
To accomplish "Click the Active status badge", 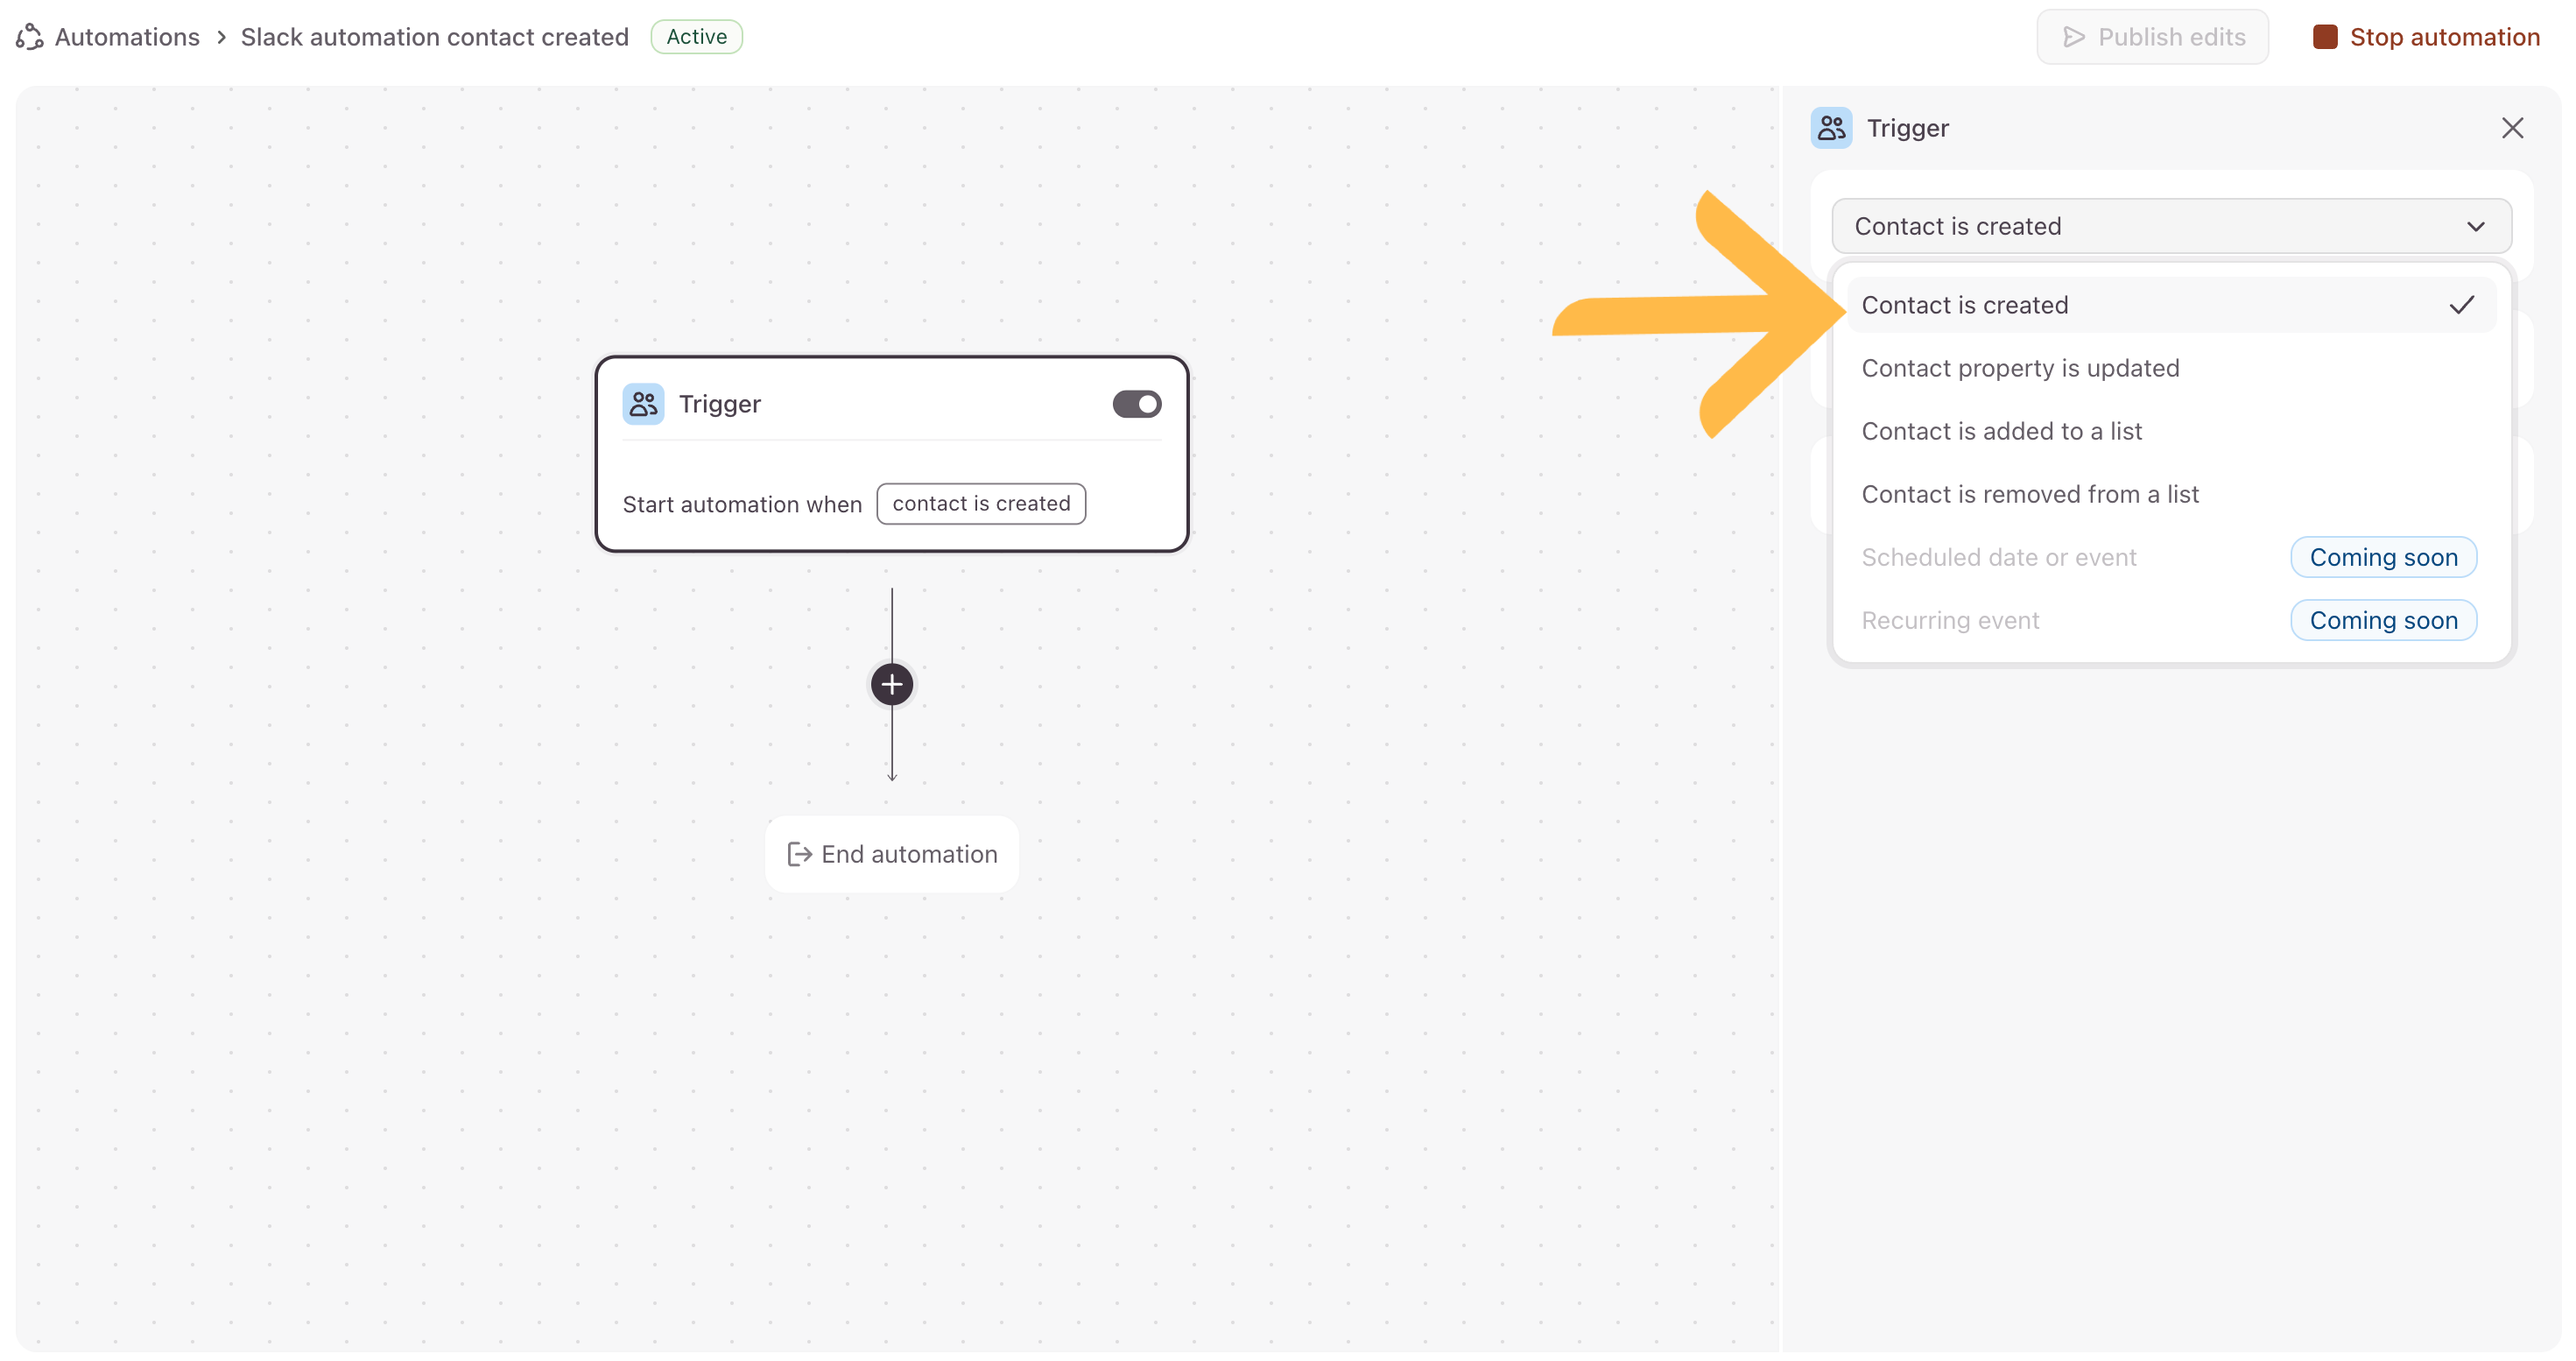I will pos(696,37).
